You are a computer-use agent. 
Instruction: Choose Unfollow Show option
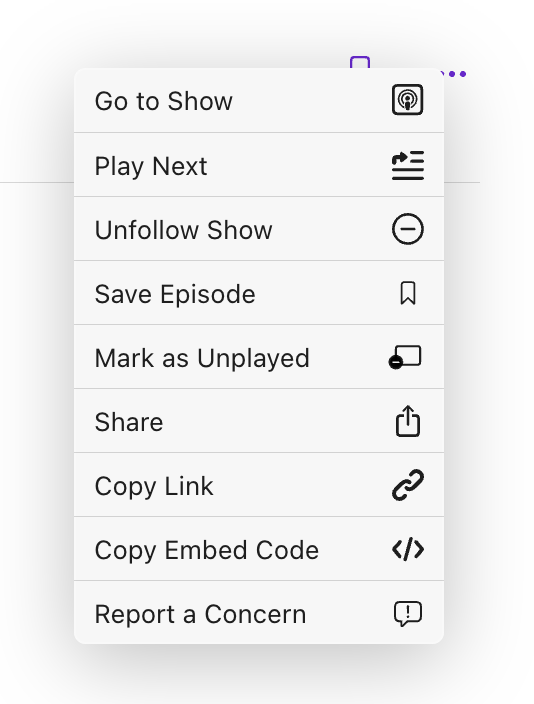[259, 229]
